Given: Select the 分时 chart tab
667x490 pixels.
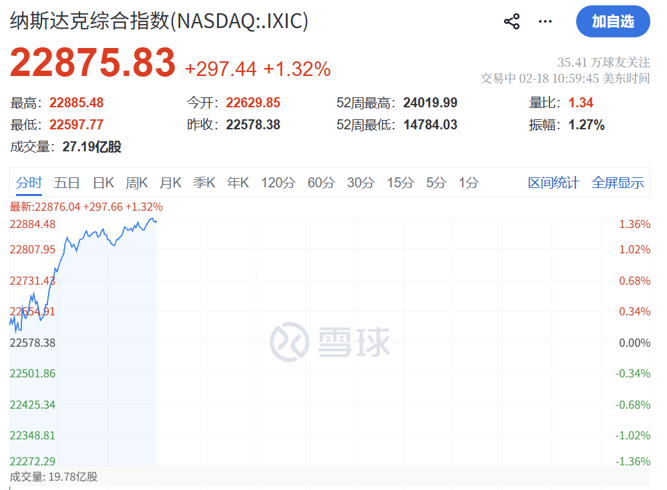Looking at the screenshot, I should pyautogui.click(x=28, y=182).
